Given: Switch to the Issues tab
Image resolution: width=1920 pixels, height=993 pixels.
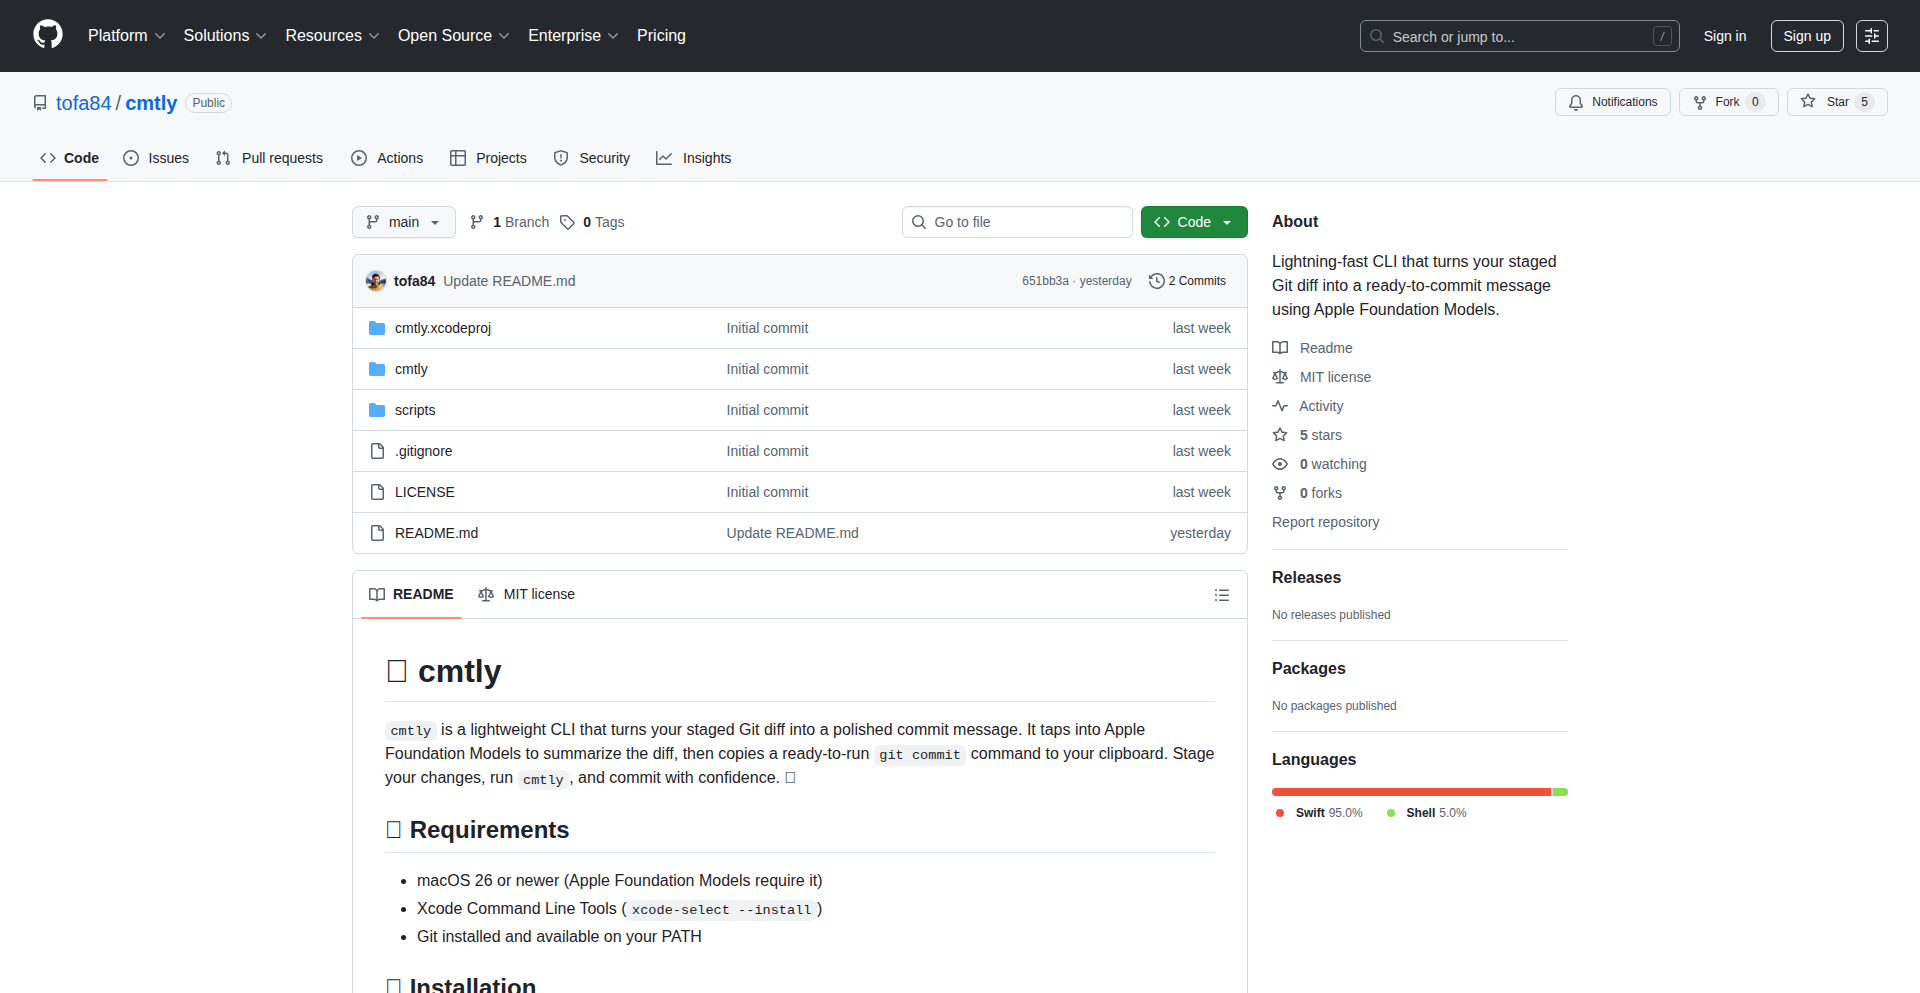Looking at the screenshot, I should 156,158.
